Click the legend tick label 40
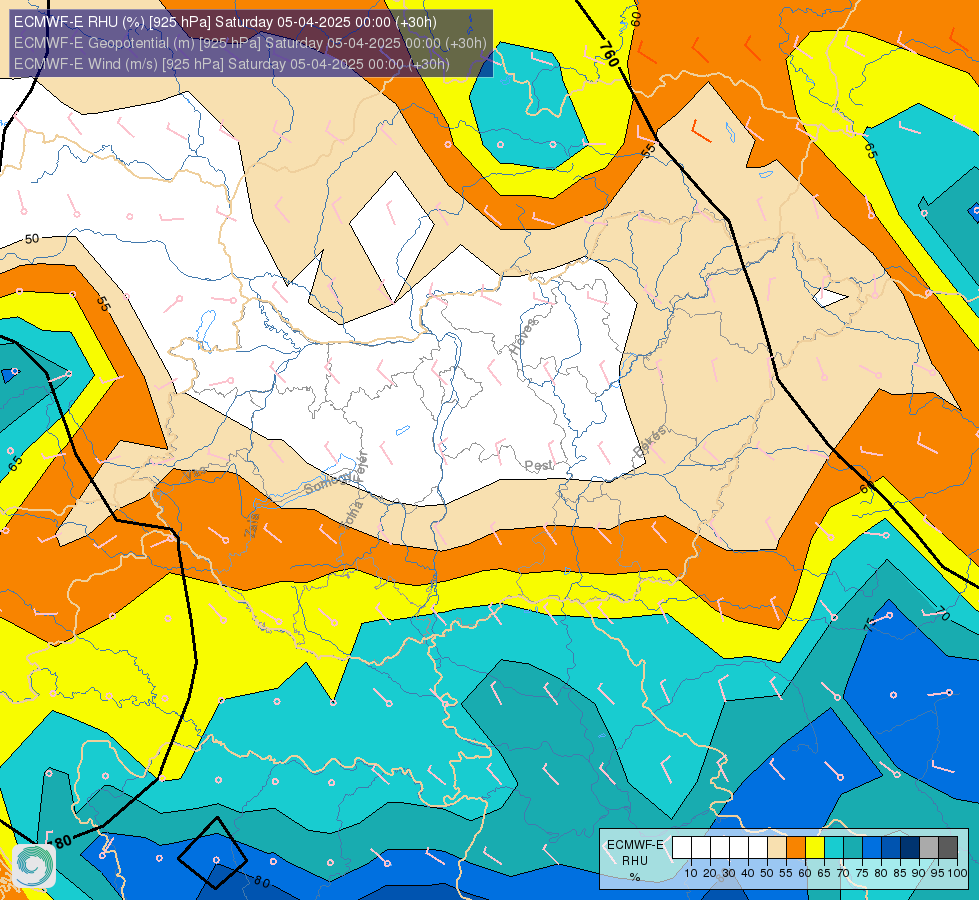The height and width of the screenshot is (900, 979). point(748,873)
